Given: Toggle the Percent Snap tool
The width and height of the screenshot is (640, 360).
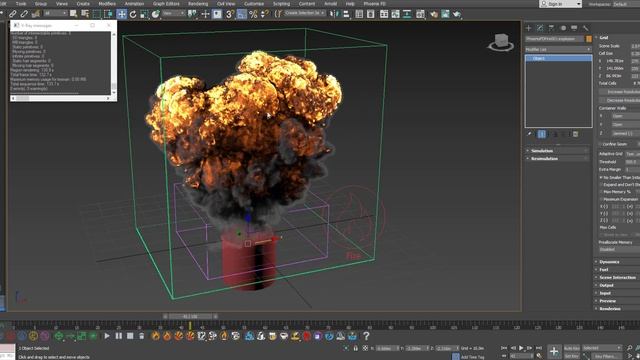Looking at the screenshot, I should pyautogui.click(x=253, y=14).
